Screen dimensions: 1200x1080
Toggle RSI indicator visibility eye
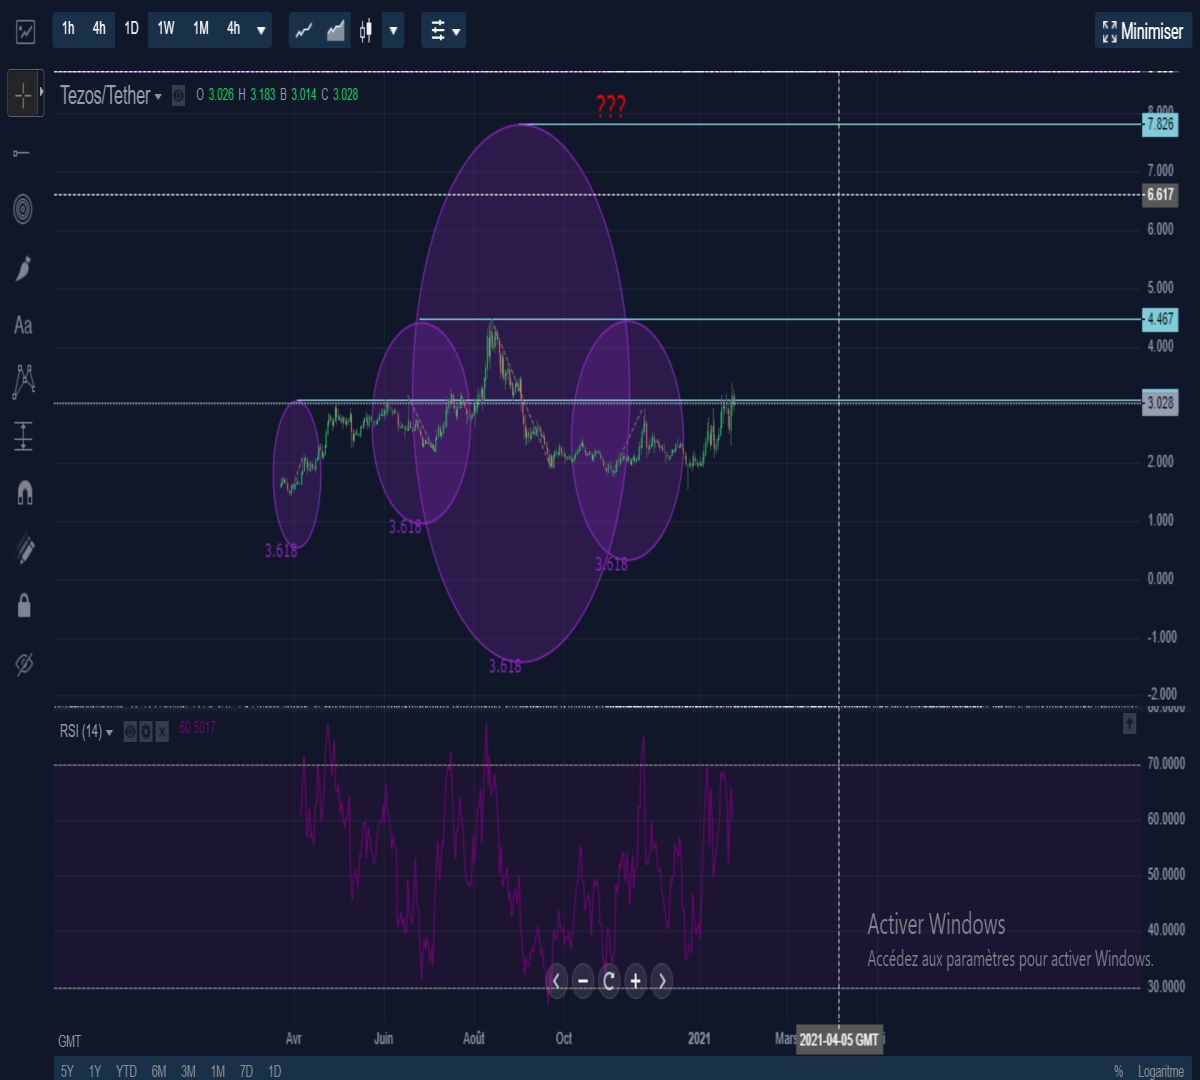(130, 732)
